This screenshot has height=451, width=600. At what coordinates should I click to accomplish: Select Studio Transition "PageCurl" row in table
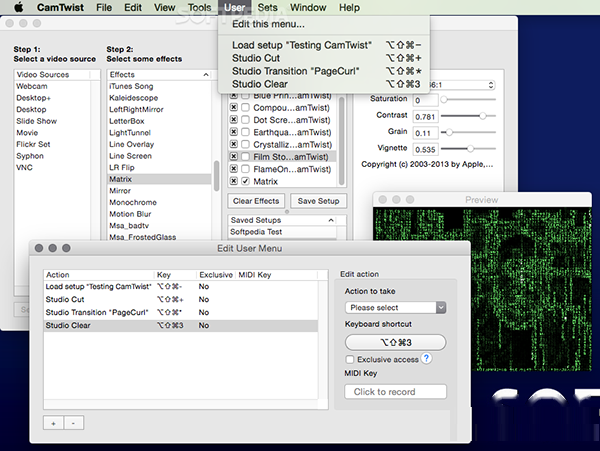click(x=181, y=313)
